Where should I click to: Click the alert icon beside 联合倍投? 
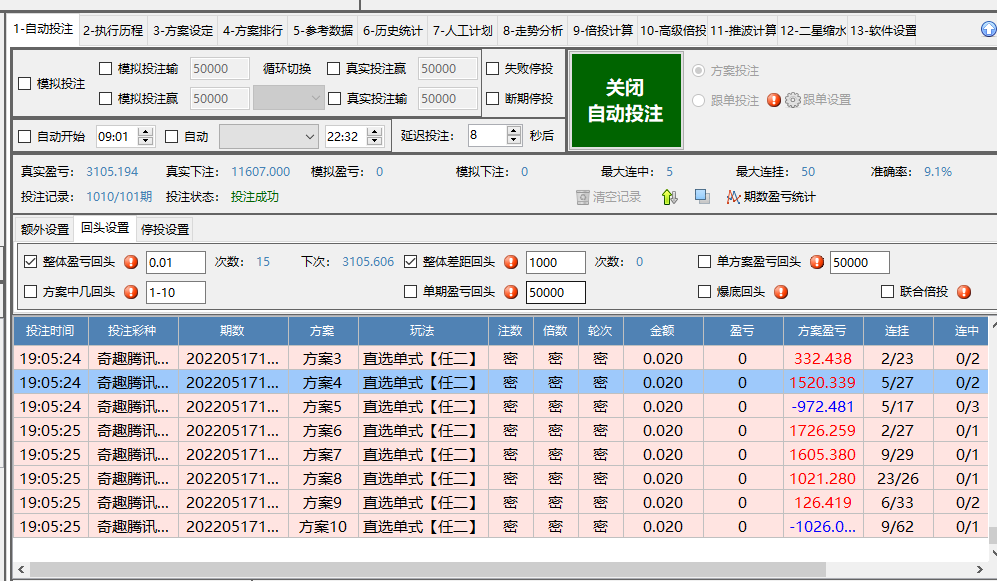(964, 292)
